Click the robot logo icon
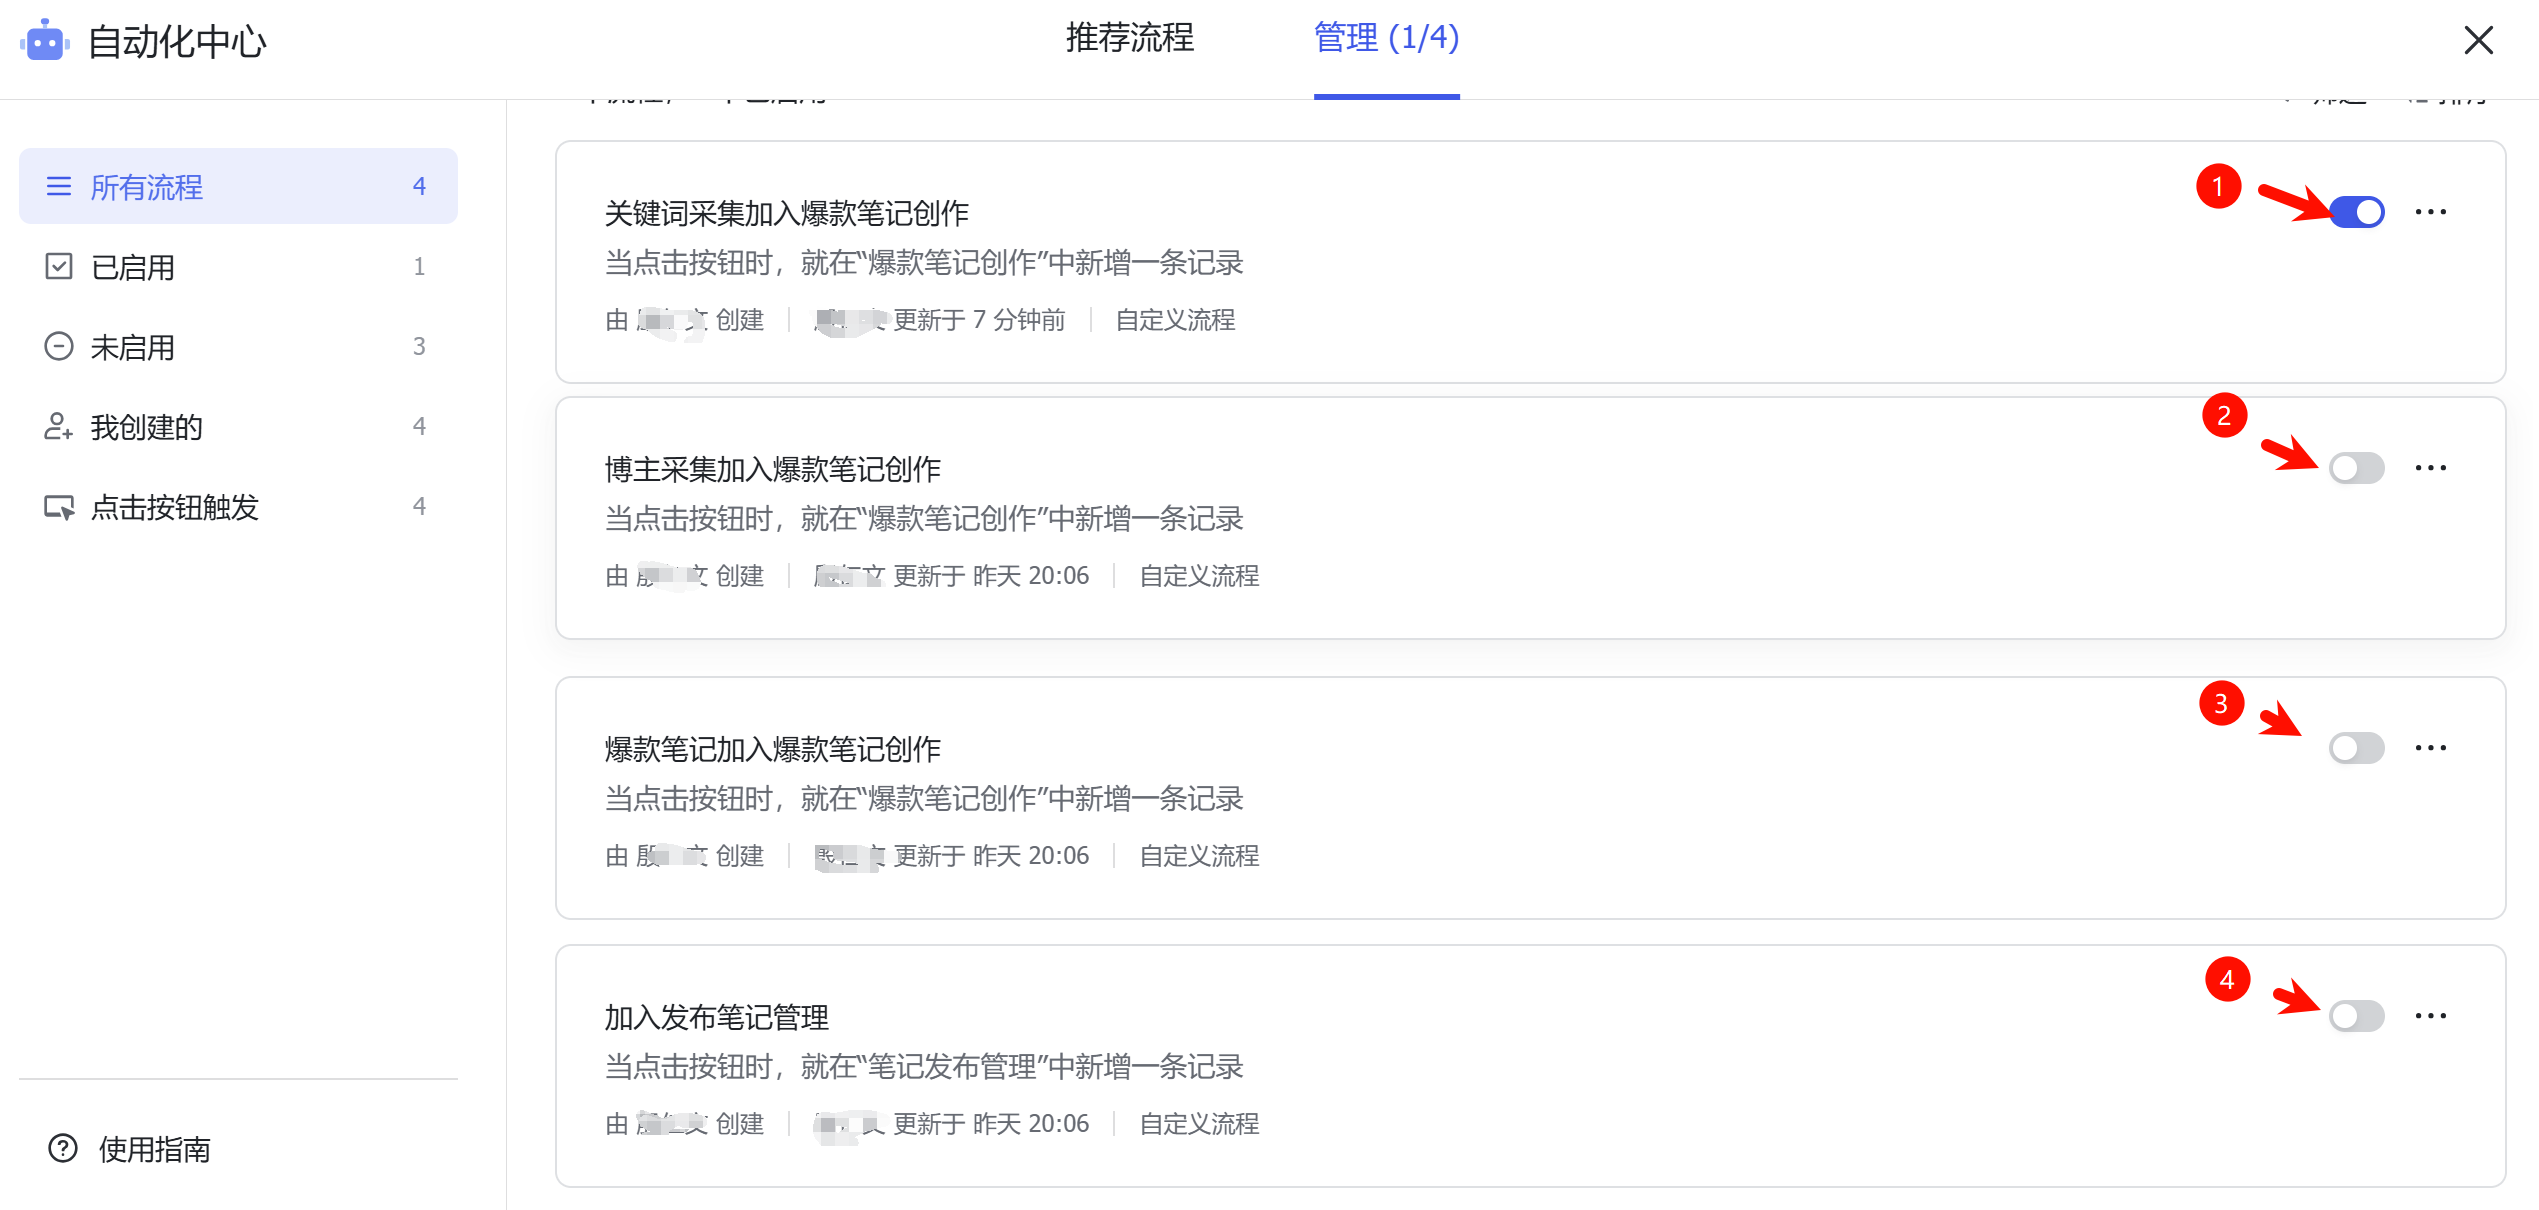This screenshot has width=2539, height=1210. [x=47, y=41]
